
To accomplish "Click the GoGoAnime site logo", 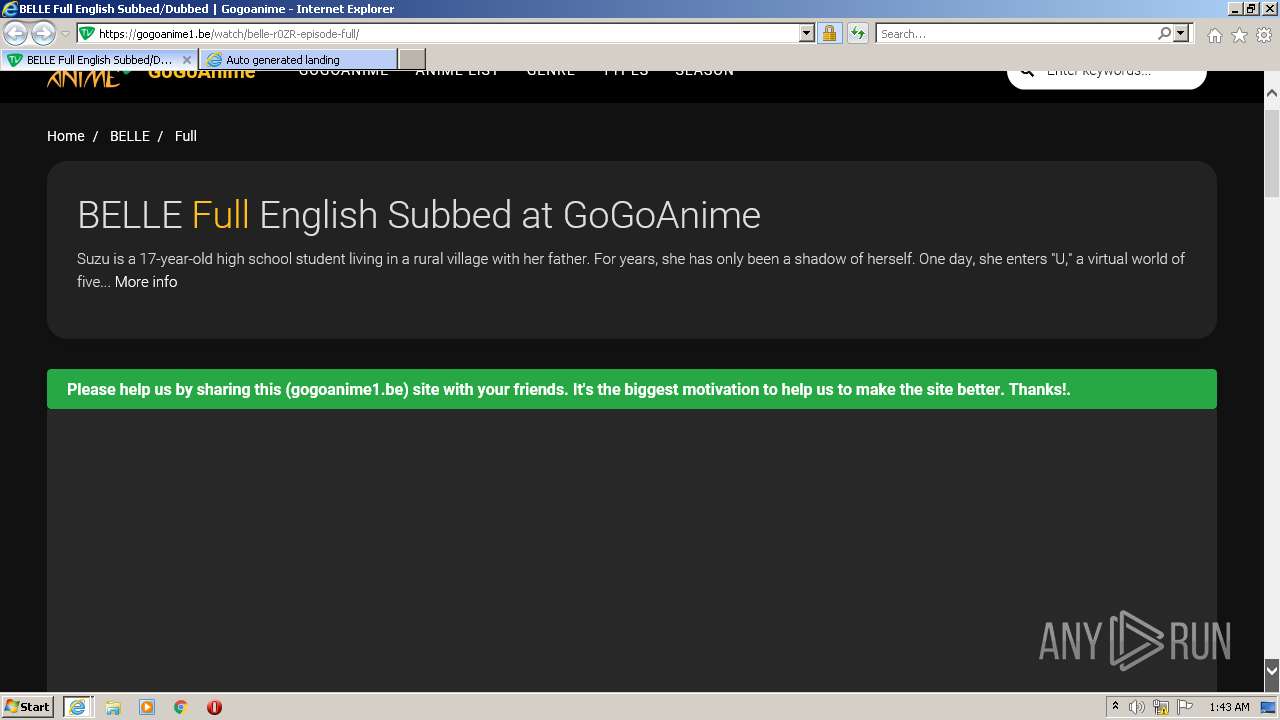I will pyautogui.click(x=151, y=76).
